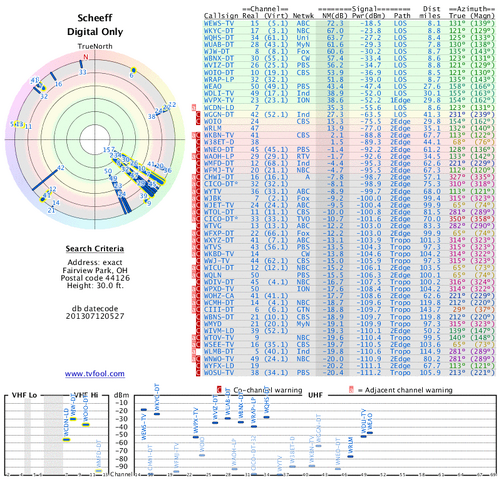
Task: Click the pink Adjacent channel warning legend icon
Action: coord(351,390)
